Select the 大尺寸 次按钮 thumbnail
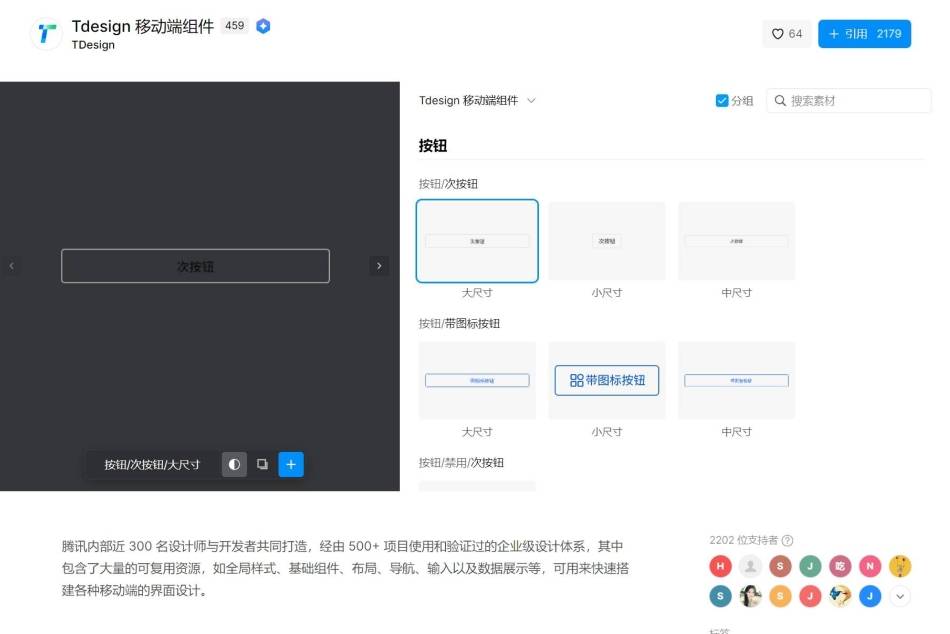 [x=477, y=240]
